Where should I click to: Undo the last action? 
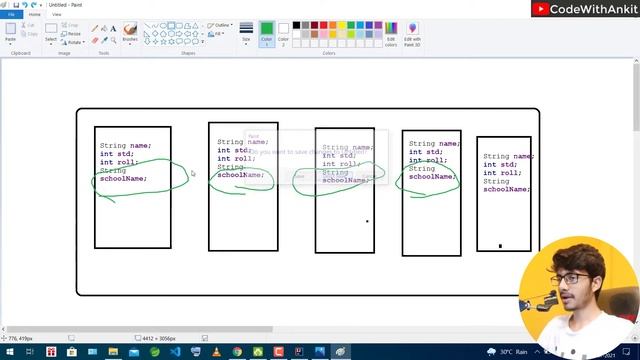coord(24,5)
